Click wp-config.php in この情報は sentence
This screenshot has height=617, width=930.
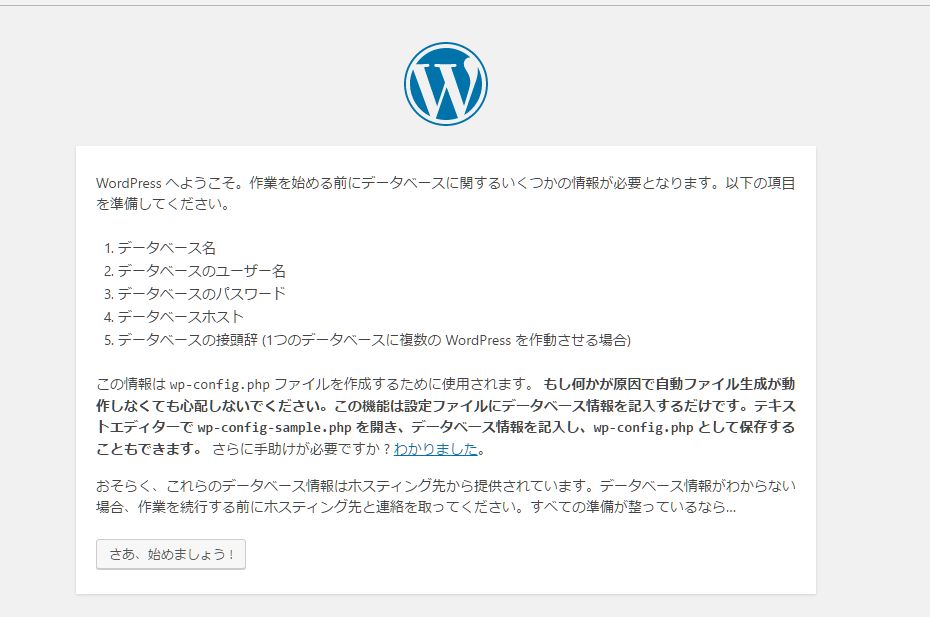(x=219, y=384)
